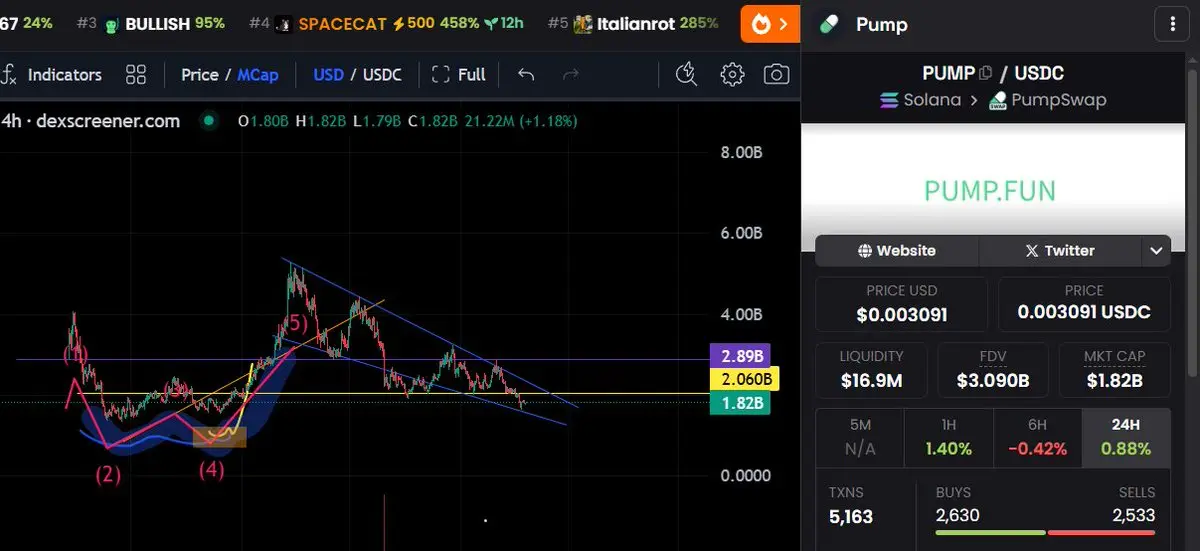1200x551 pixels.
Task: Select the 24H timeframe tab
Action: 1126,438
